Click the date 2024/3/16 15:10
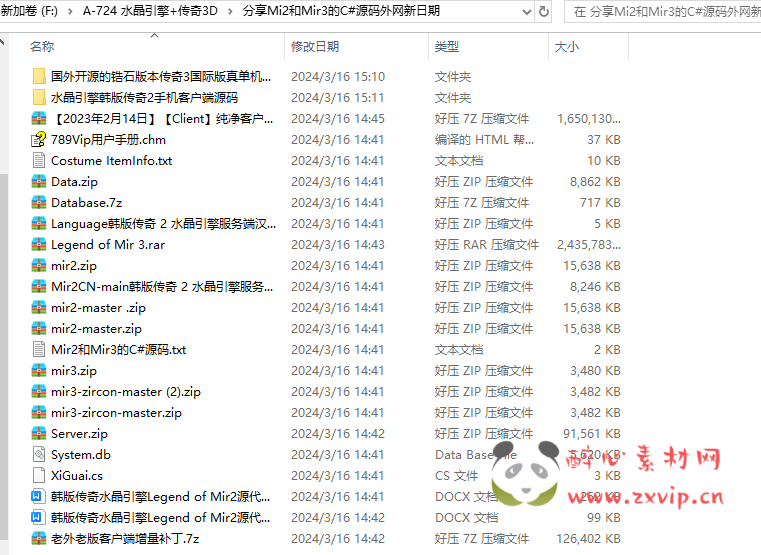The image size is (761, 555). tap(338, 77)
